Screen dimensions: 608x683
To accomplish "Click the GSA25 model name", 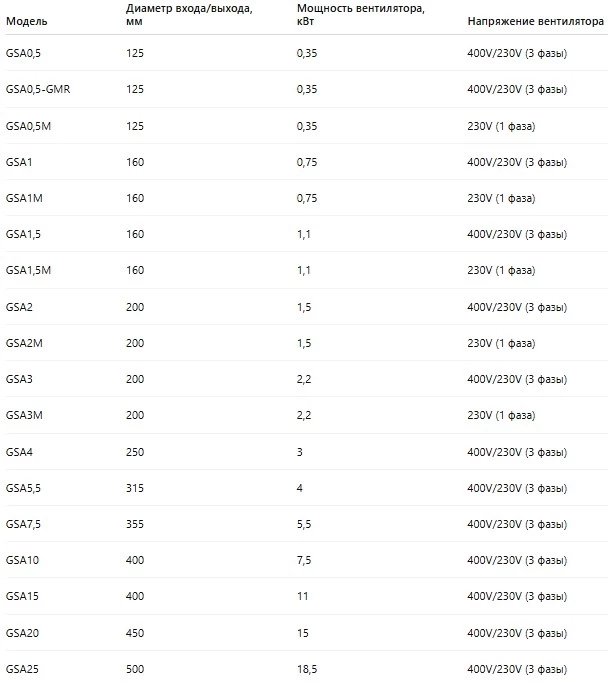I will pyautogui.click(x=22, y=668).
